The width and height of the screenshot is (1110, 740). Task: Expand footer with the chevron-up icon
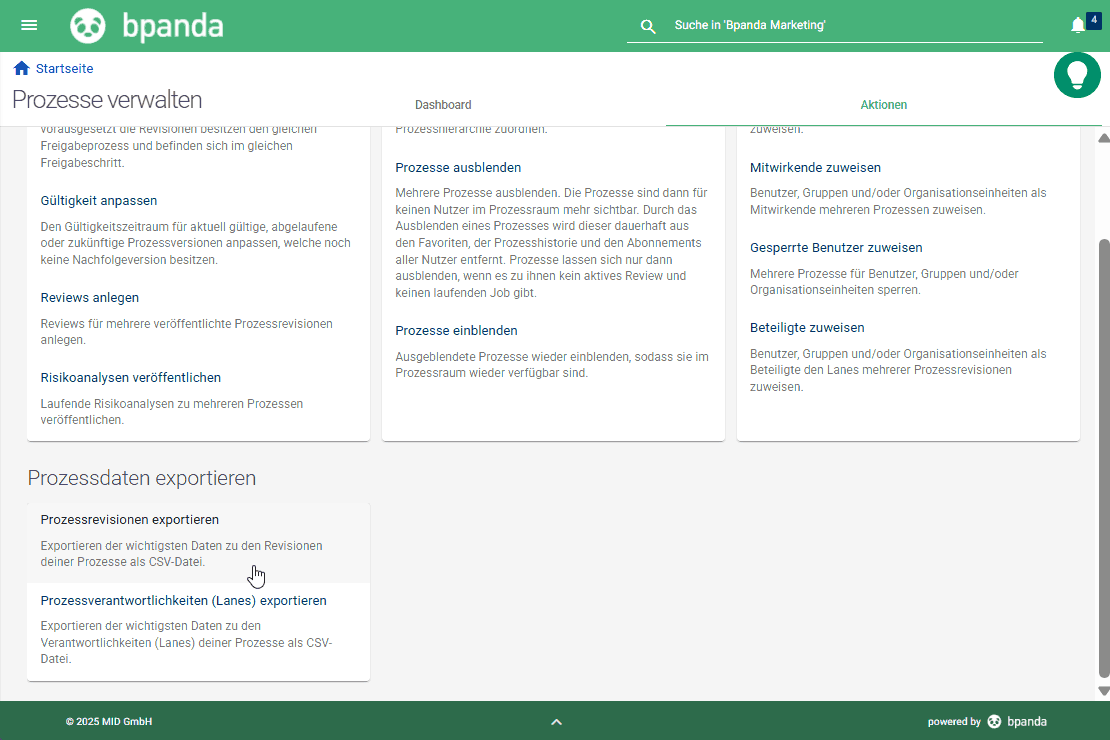pyautogui.click(x=556, y=722)
